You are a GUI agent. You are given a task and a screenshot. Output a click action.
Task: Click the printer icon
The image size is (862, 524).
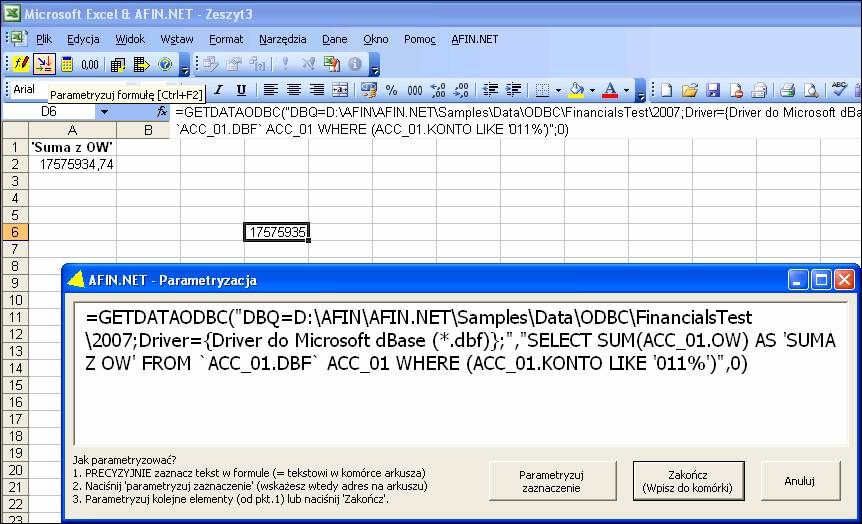[788, 90]
